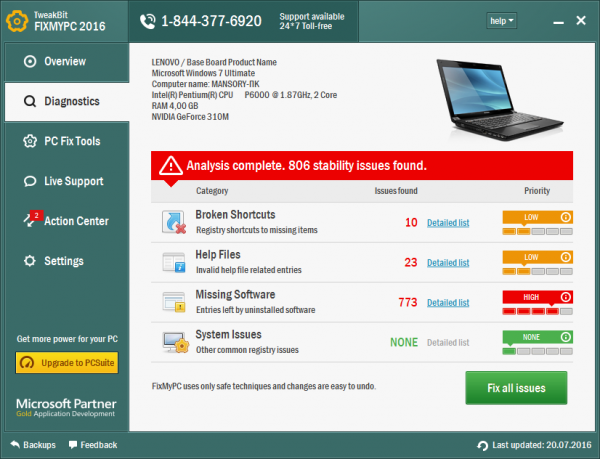The image size is (600, 459).
Task: Open Live Support section
Action: click(67, 181)
